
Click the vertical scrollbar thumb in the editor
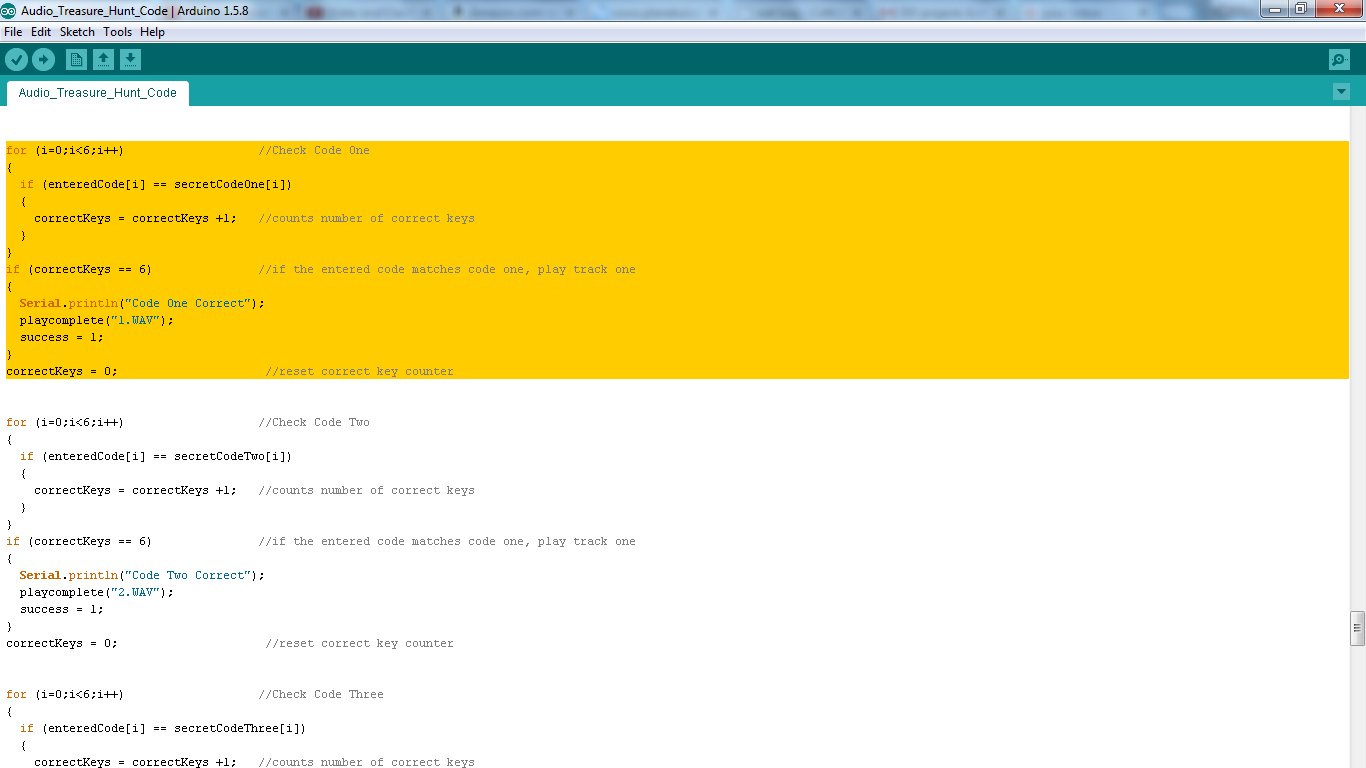(1358, 627)
